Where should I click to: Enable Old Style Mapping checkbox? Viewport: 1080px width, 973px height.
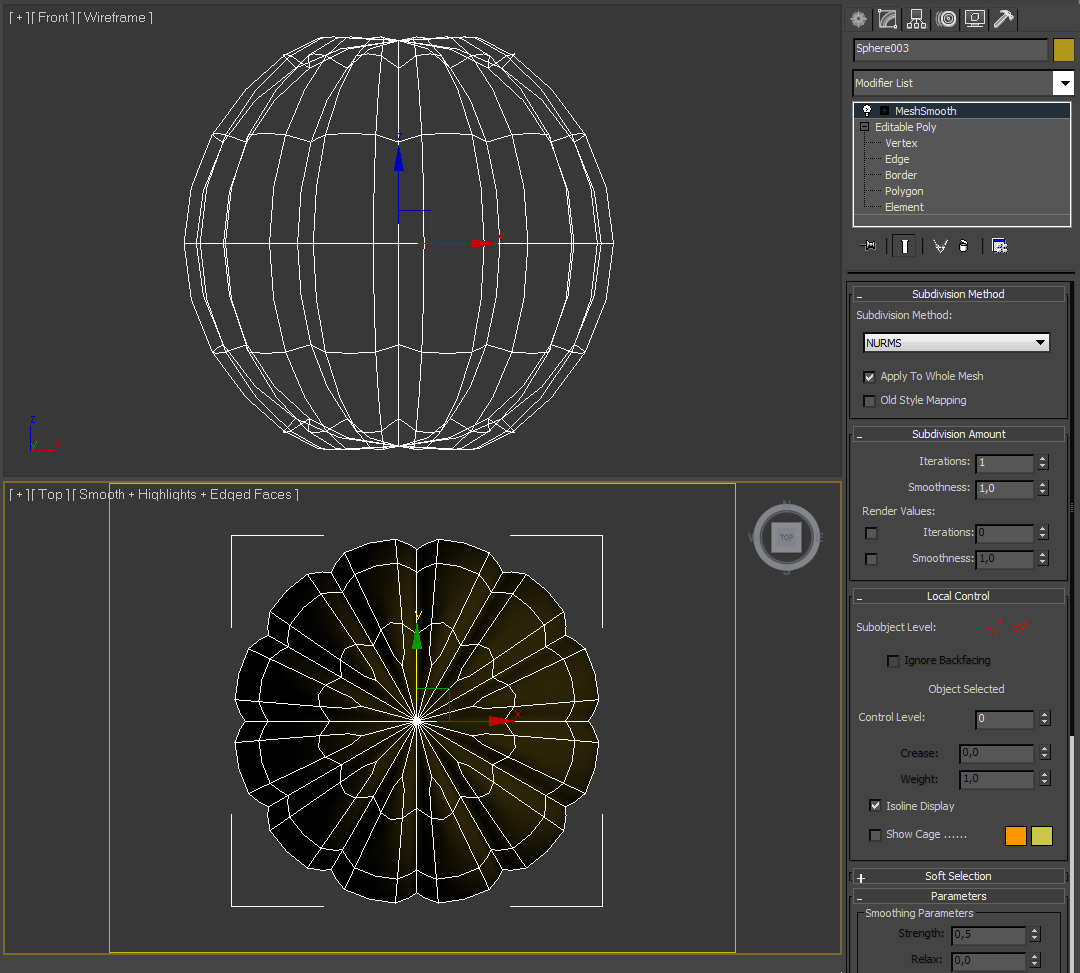[869, 401]
